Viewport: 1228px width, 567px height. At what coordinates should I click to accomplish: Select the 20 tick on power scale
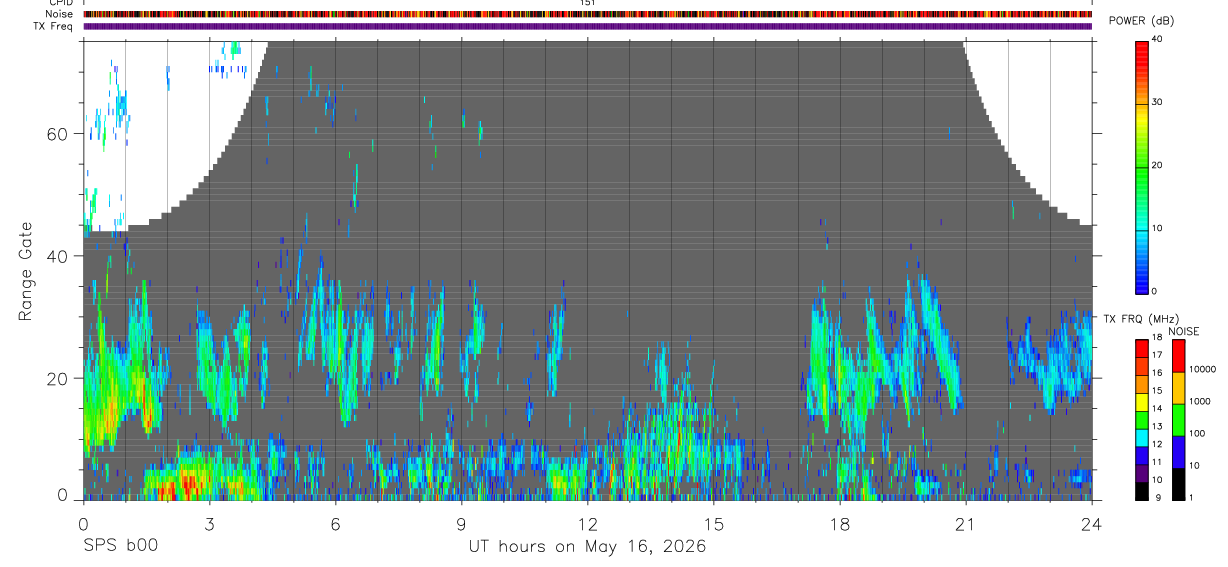coord(1158,165)
